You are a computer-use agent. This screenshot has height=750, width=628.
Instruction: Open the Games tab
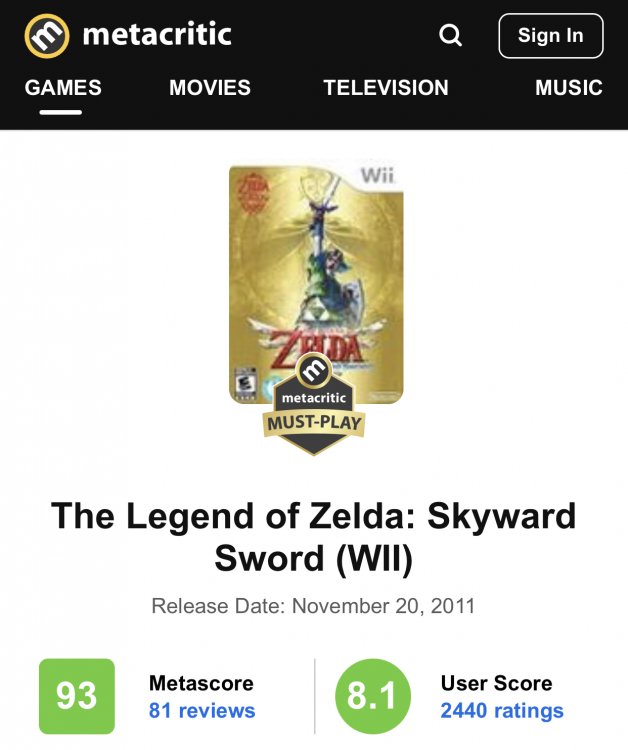point(63,88)
